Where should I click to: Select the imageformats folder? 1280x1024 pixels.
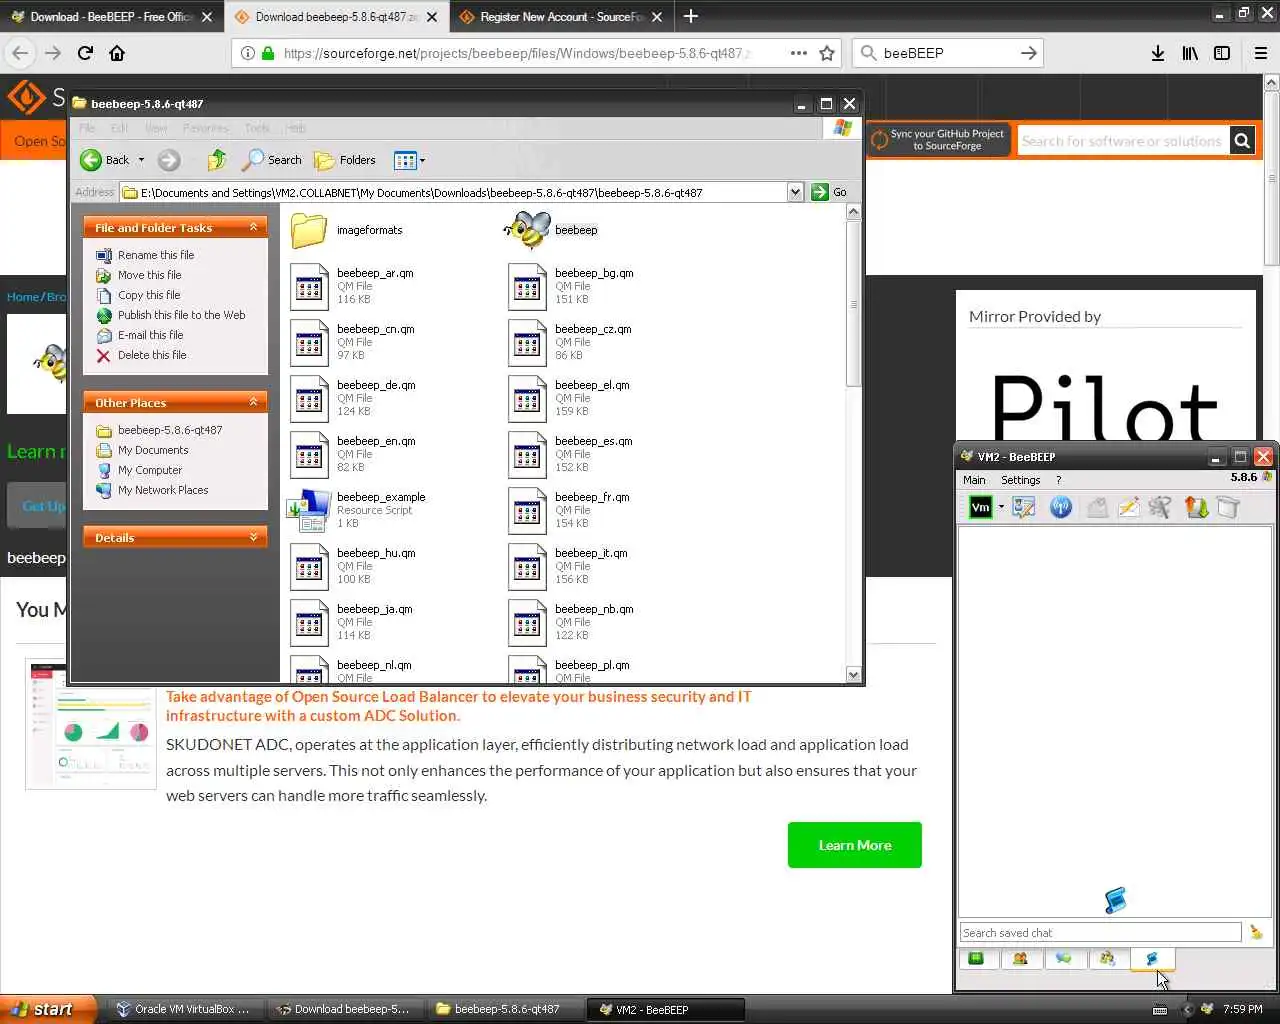tap(346, 230)
